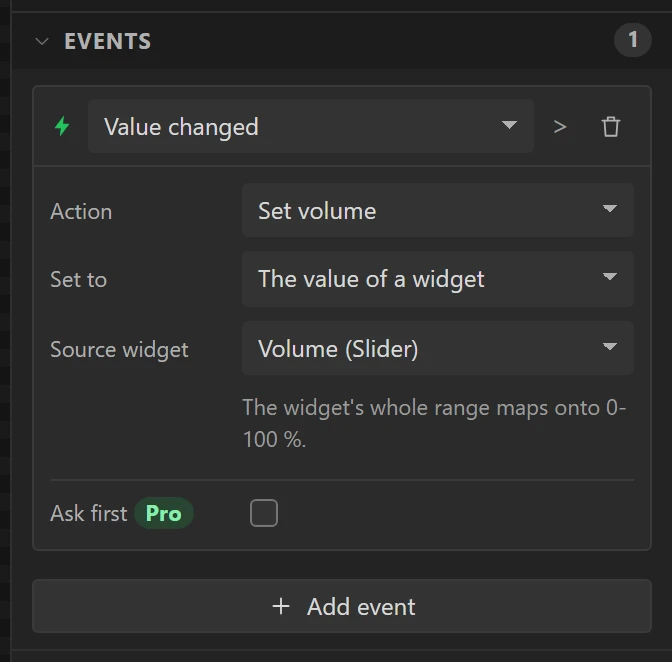Click the Set to label
The width and height of the screenshot is (672, 662).
tap(78, 279)
